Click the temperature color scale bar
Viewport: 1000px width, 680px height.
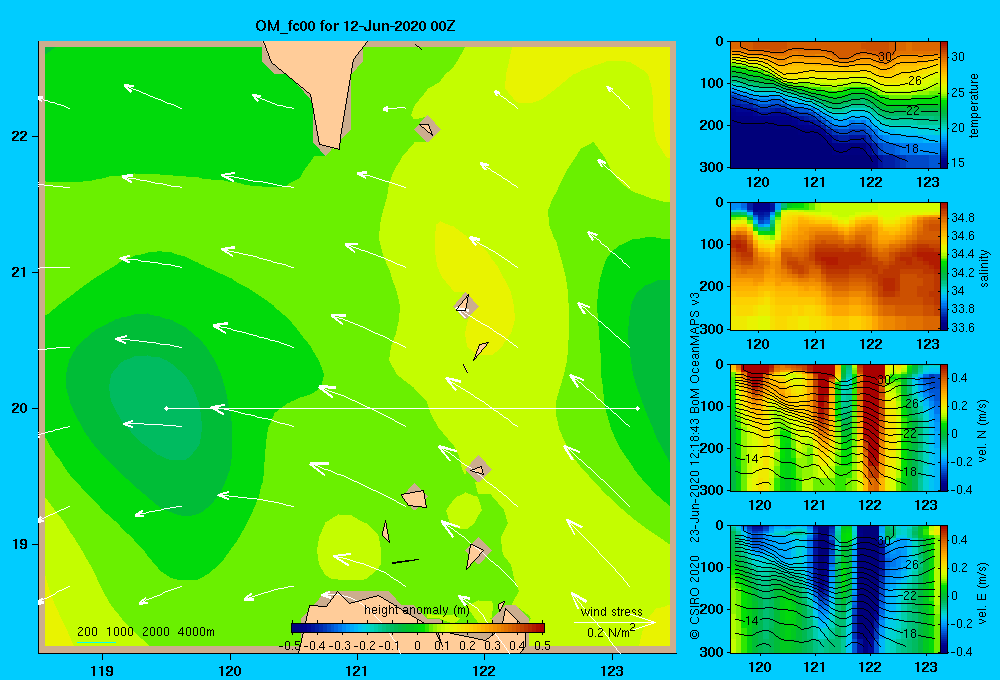944,105
